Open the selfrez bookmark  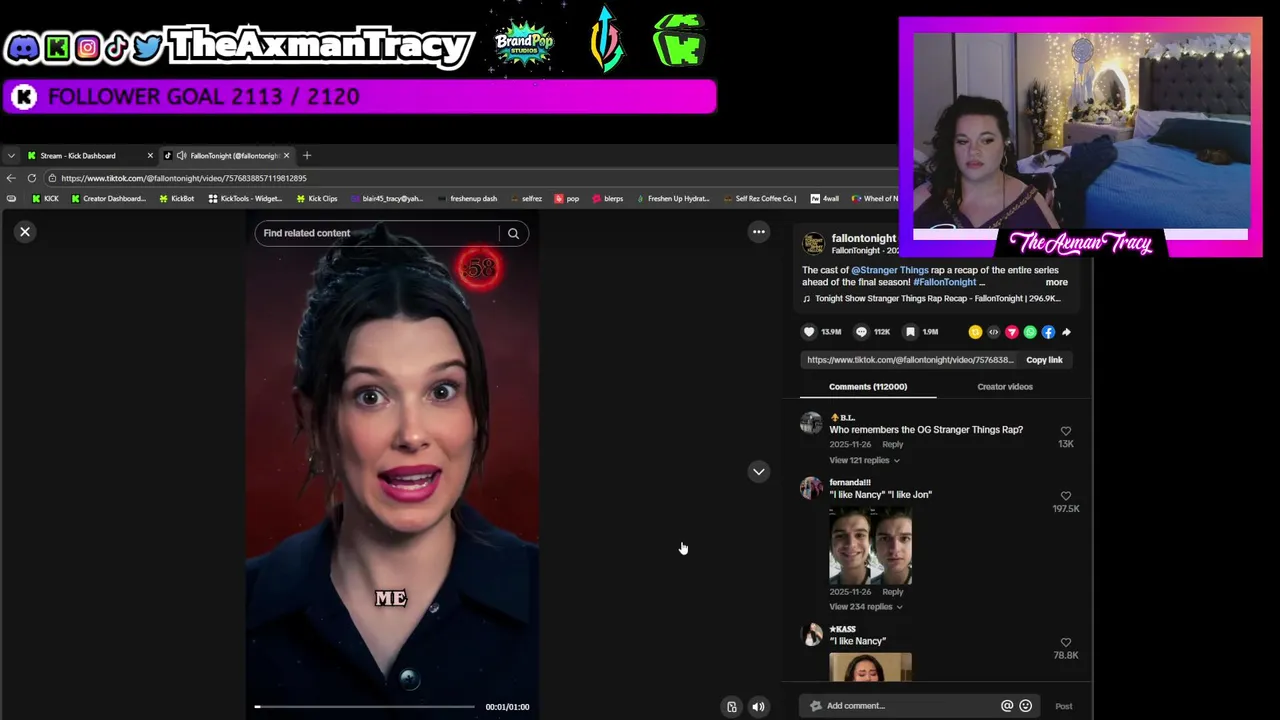click(x=525, y=198)
